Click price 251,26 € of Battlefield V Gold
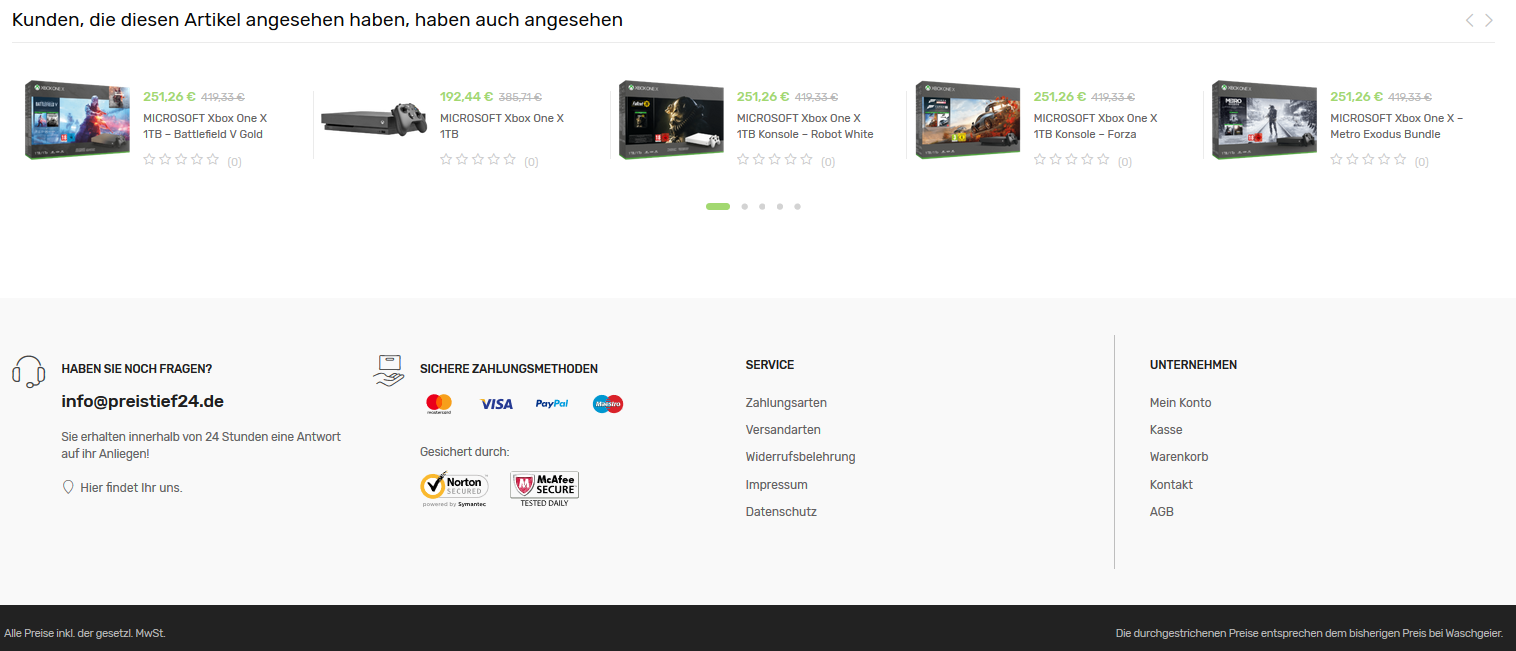 pyautogui.click(x=169, y=97)
